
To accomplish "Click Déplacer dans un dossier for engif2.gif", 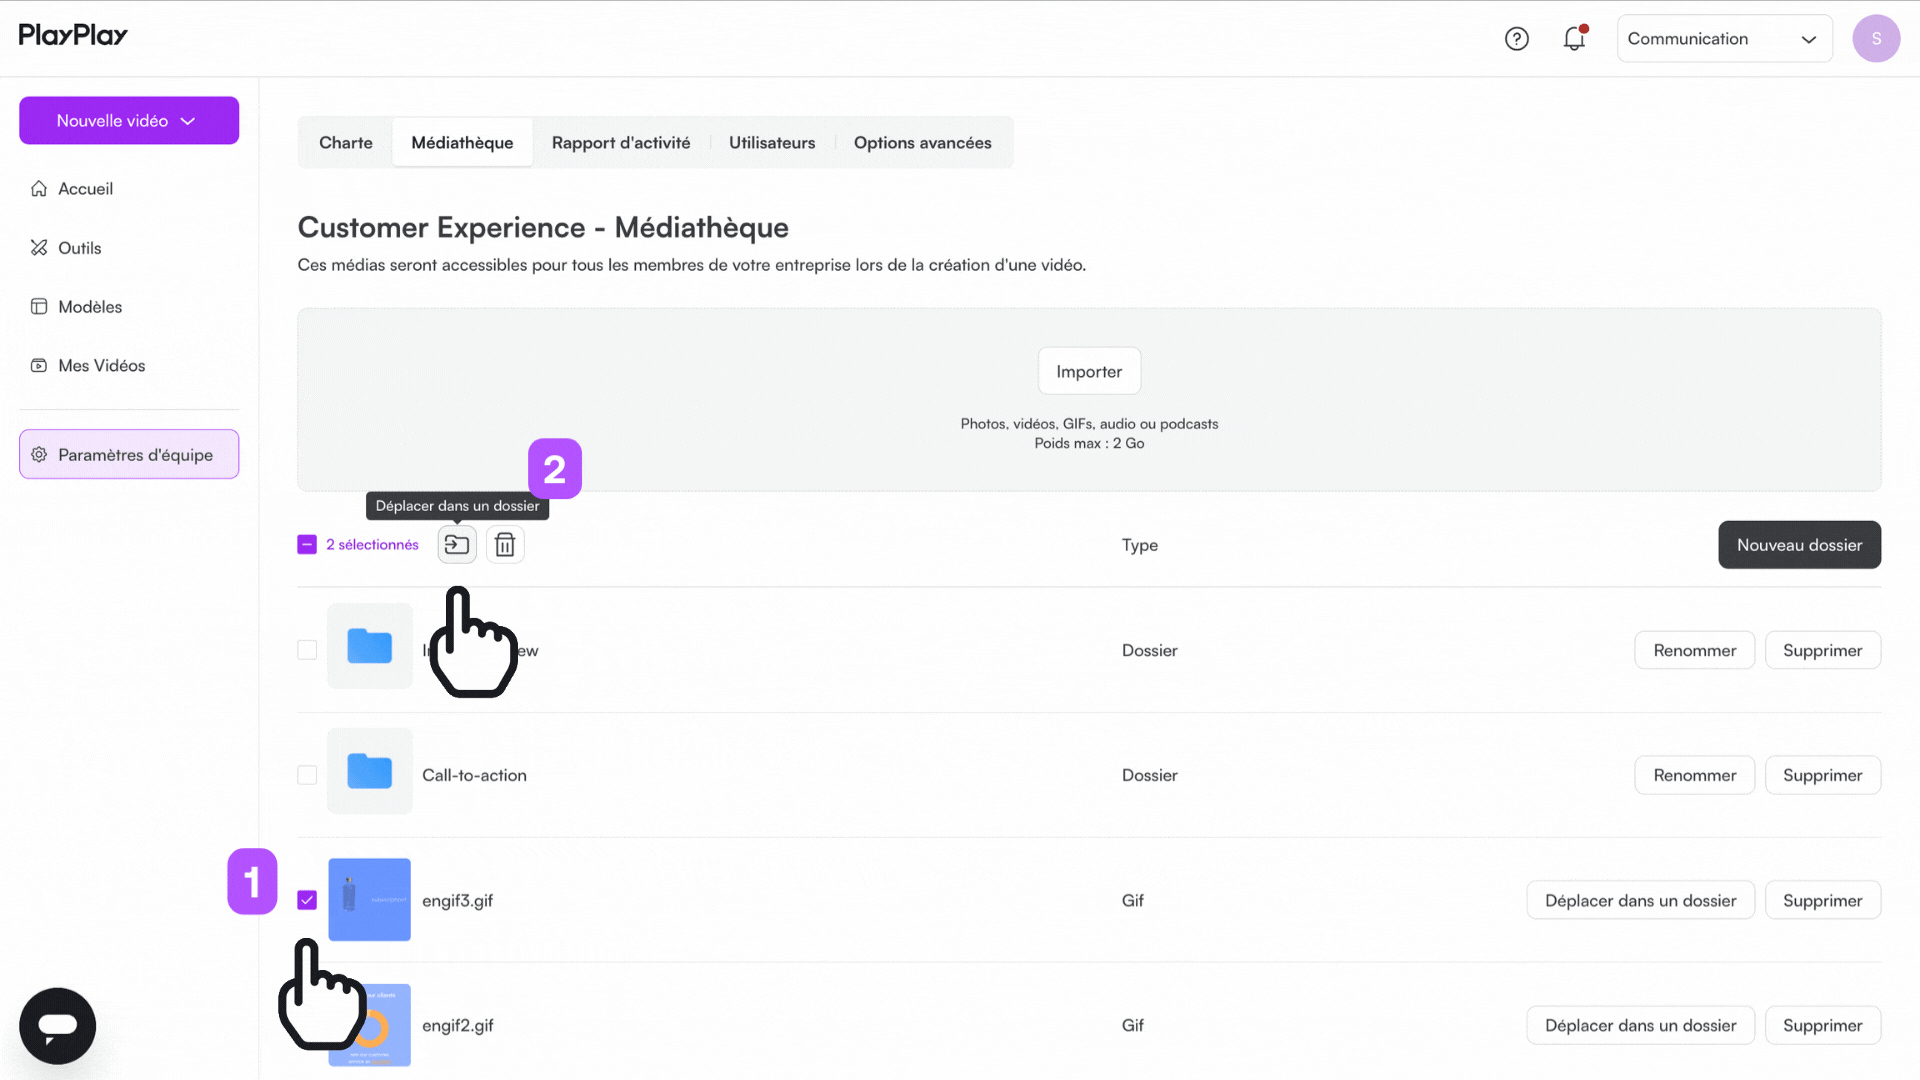I will pyautogui.click(x=1640, y=1025).
